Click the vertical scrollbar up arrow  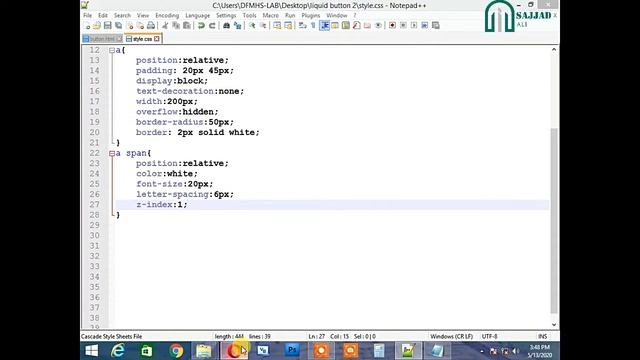click(554, 49)
